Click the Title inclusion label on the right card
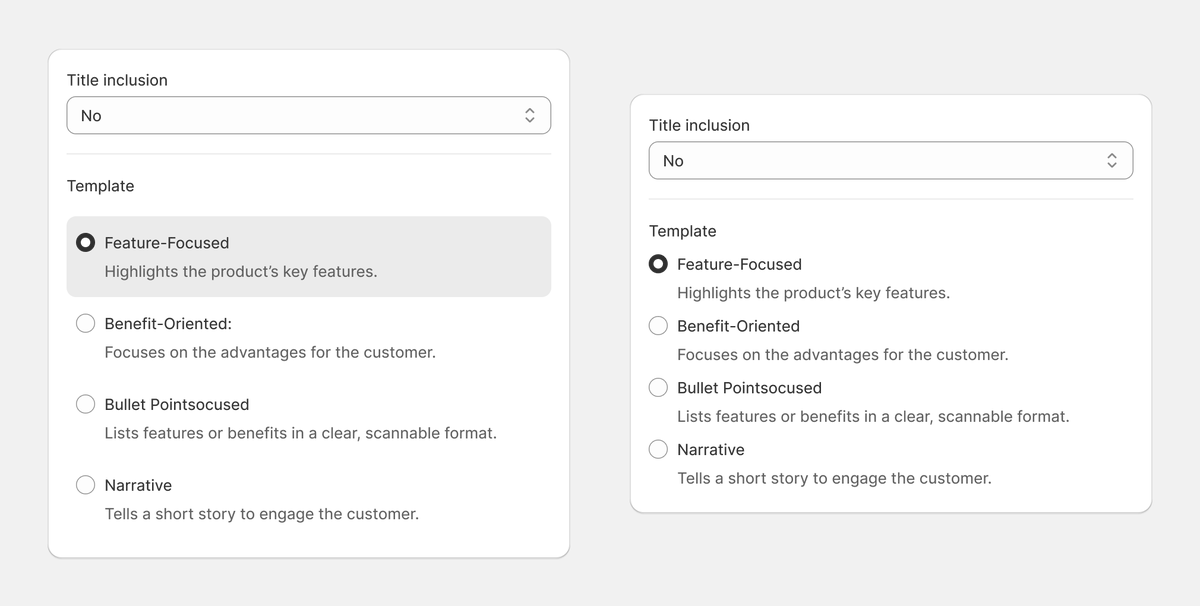 pos(699,125)
